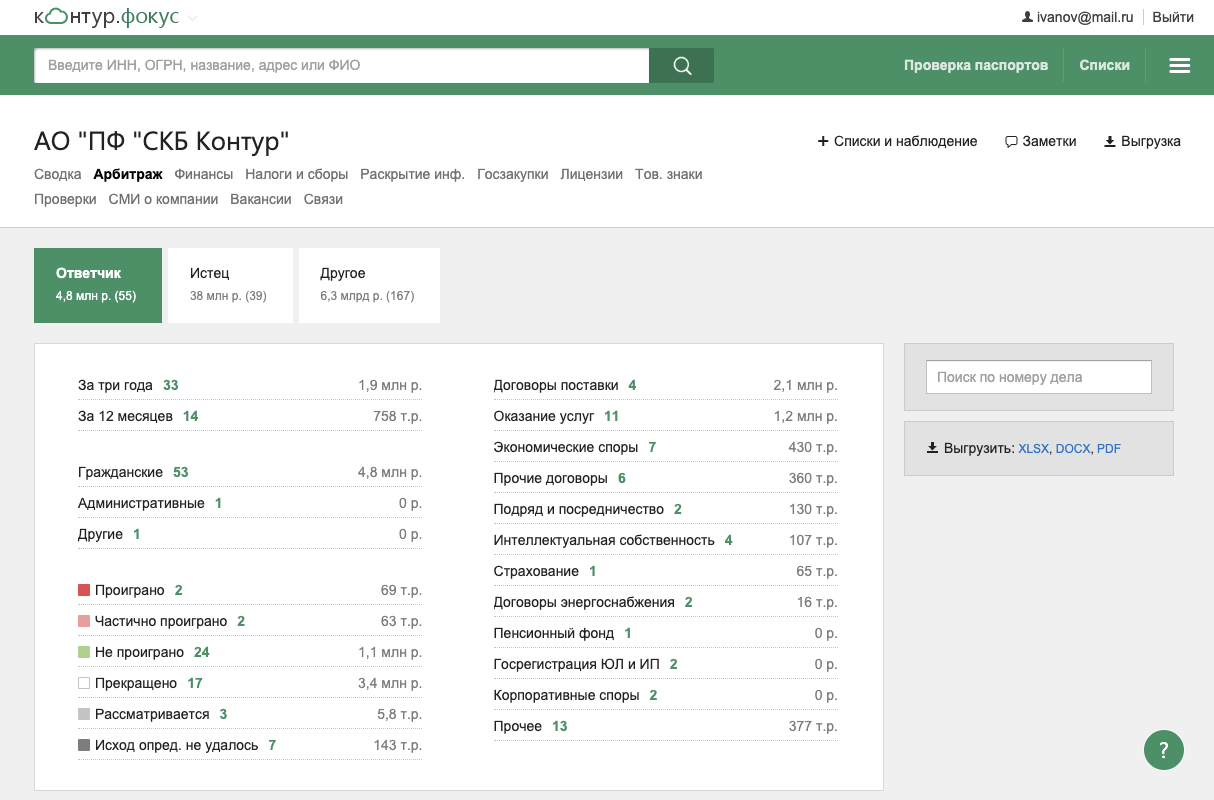Focus the Поиск по номеру дела field
Viewport: 1214px width, 800px height.
point(1039,377)
